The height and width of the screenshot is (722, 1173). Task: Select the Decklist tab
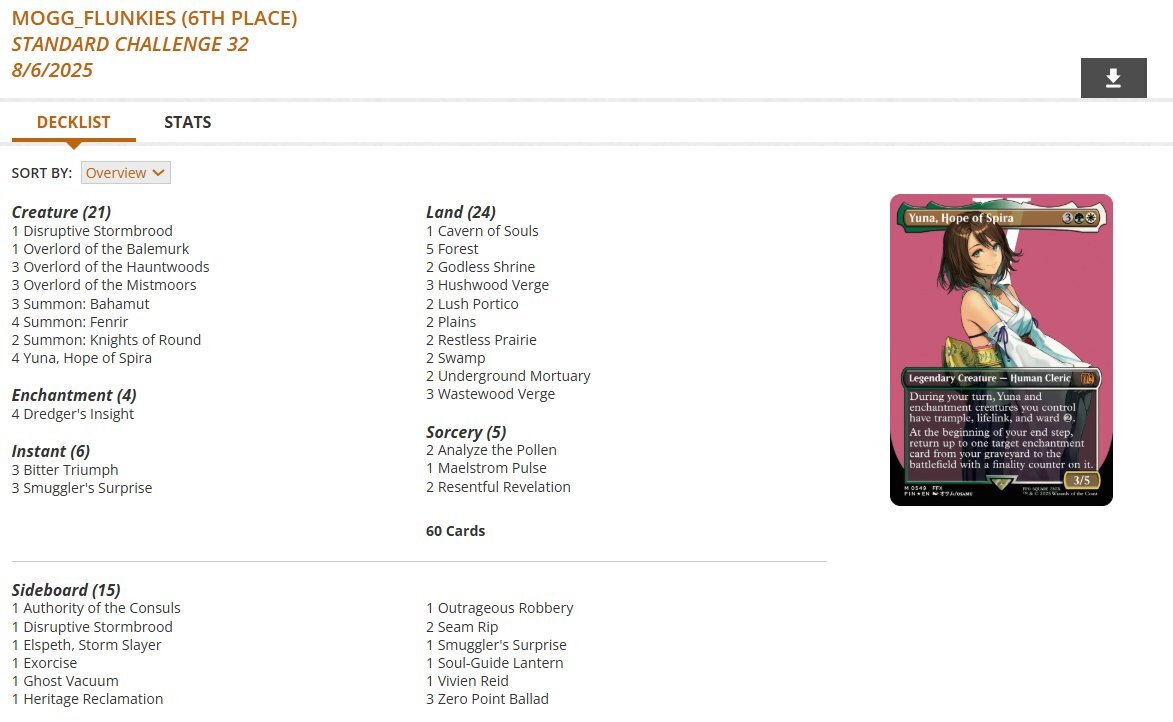(x=73, y=122)
